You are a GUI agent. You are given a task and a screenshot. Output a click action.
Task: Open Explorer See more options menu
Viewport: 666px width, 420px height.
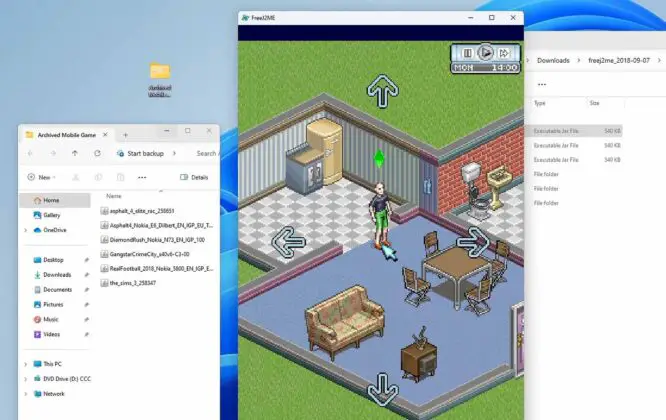point(142,178)
